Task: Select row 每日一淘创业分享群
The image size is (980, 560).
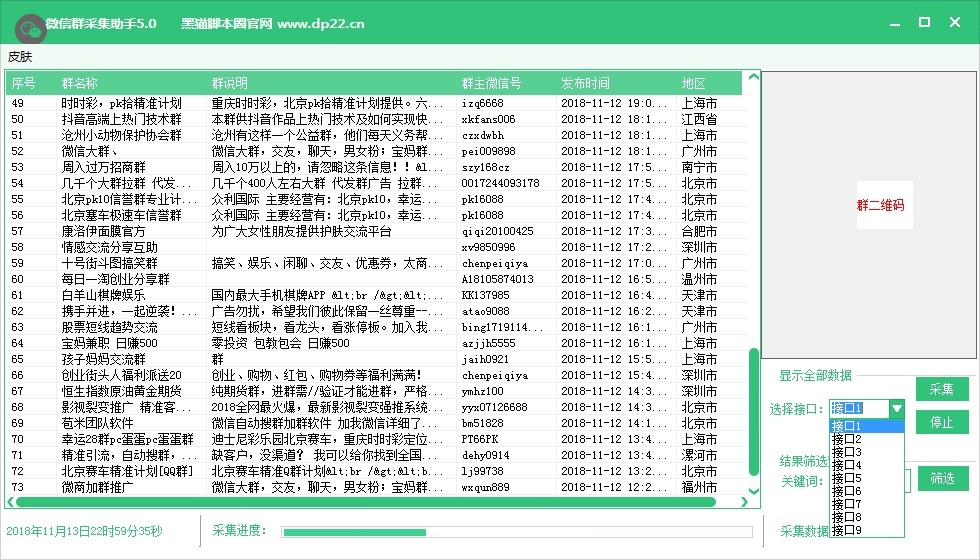Action: point(378,279)
